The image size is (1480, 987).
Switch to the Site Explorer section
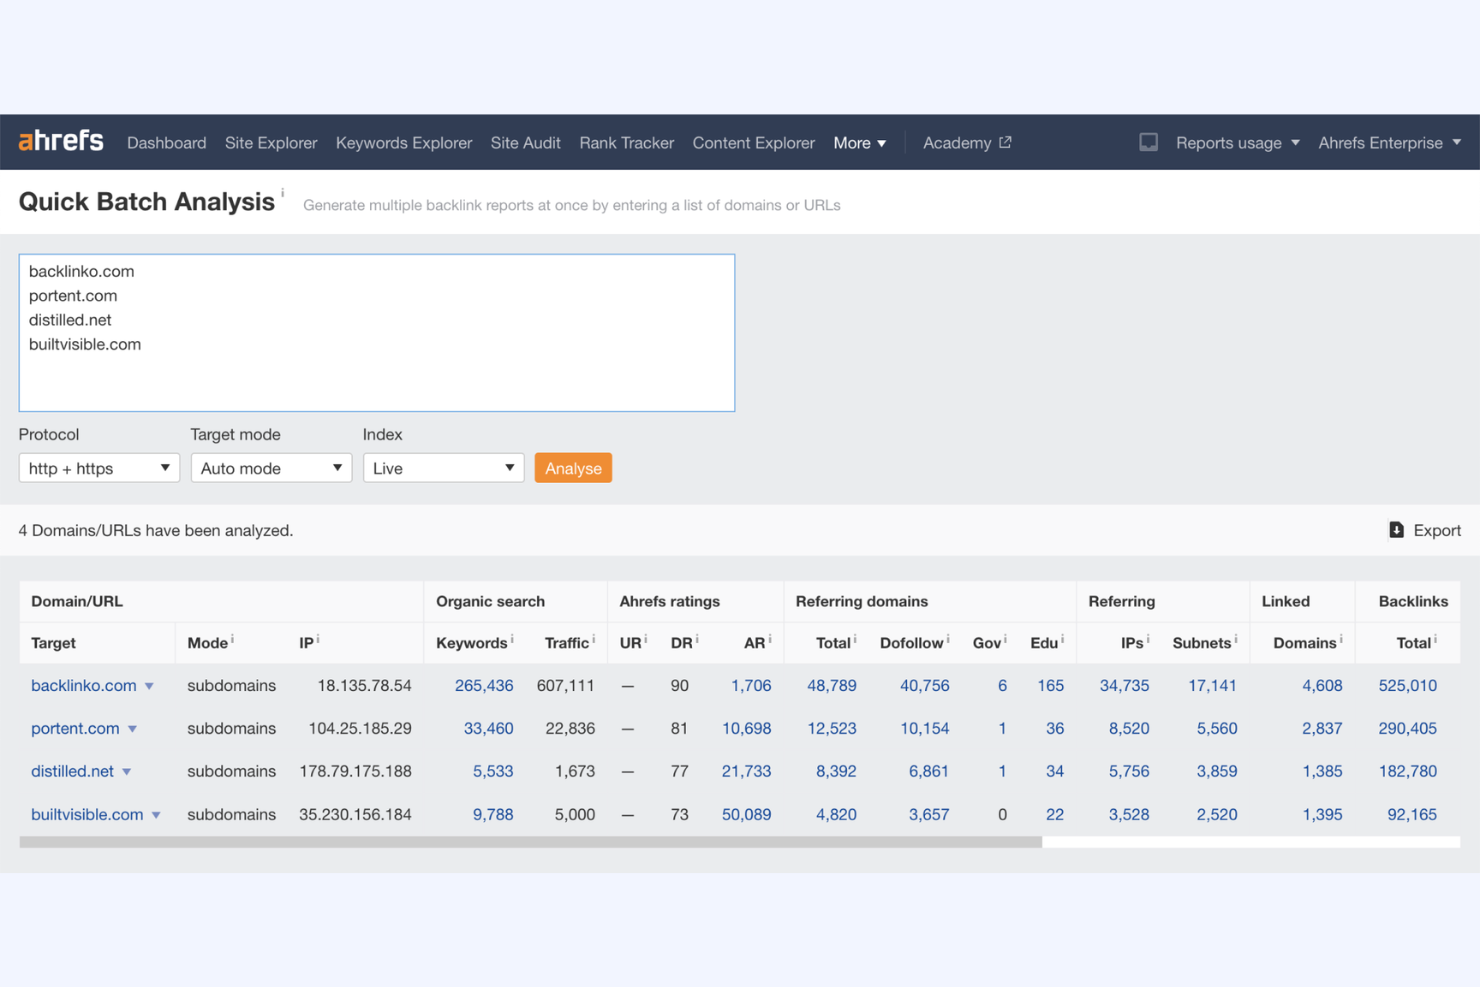point(271,142)
